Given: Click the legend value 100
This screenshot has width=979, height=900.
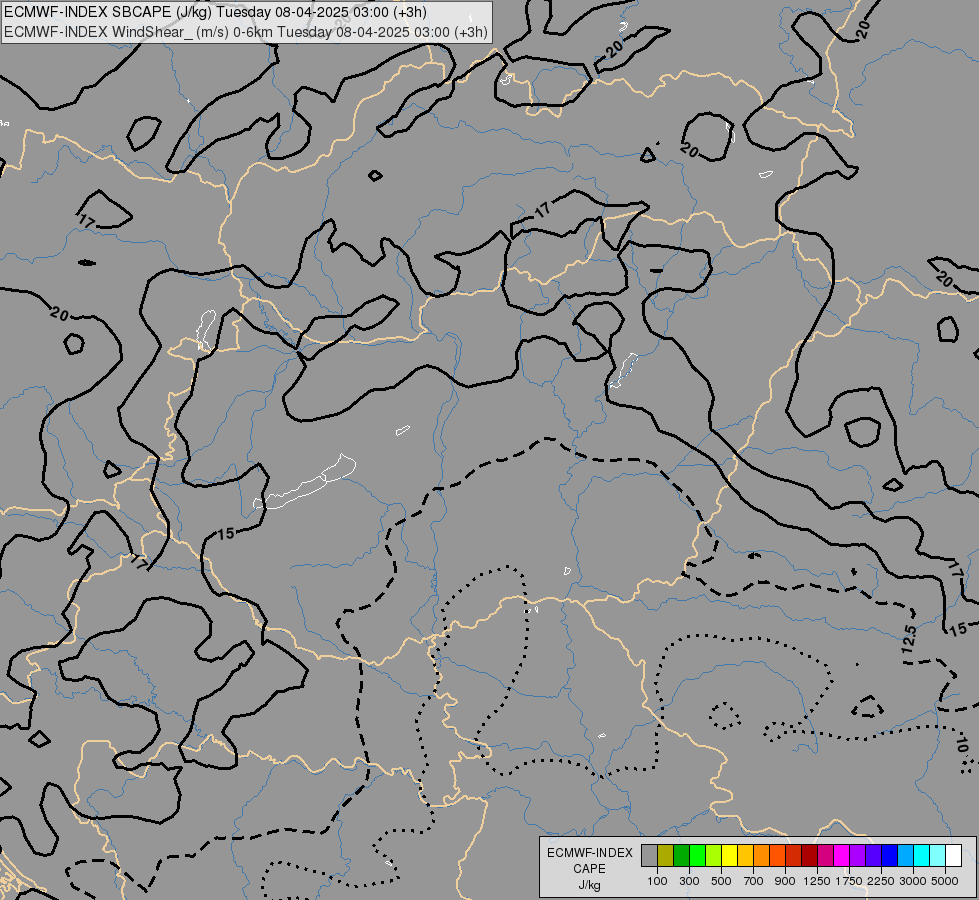Looking at the screenshot, I should [657, 881].
